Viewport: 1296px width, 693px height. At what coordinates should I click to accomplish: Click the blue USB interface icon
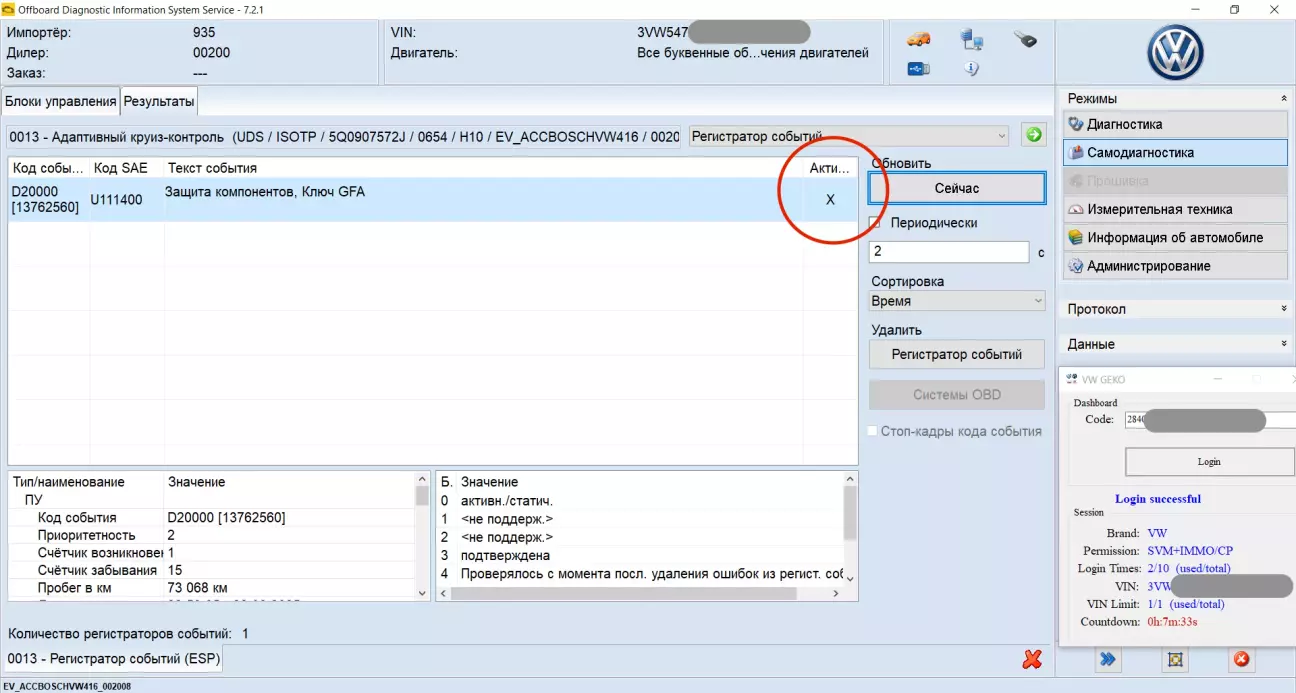point(918,69)
